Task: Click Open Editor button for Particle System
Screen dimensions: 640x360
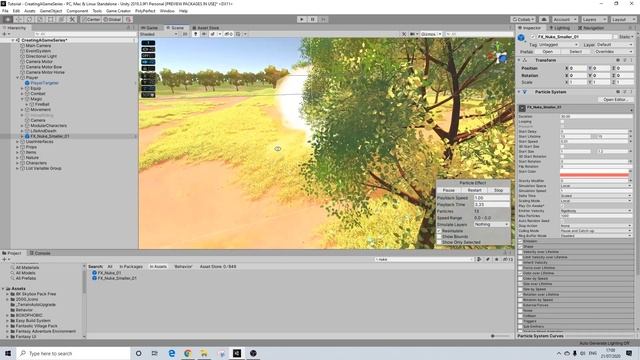Action: click(x=615, y=100)
